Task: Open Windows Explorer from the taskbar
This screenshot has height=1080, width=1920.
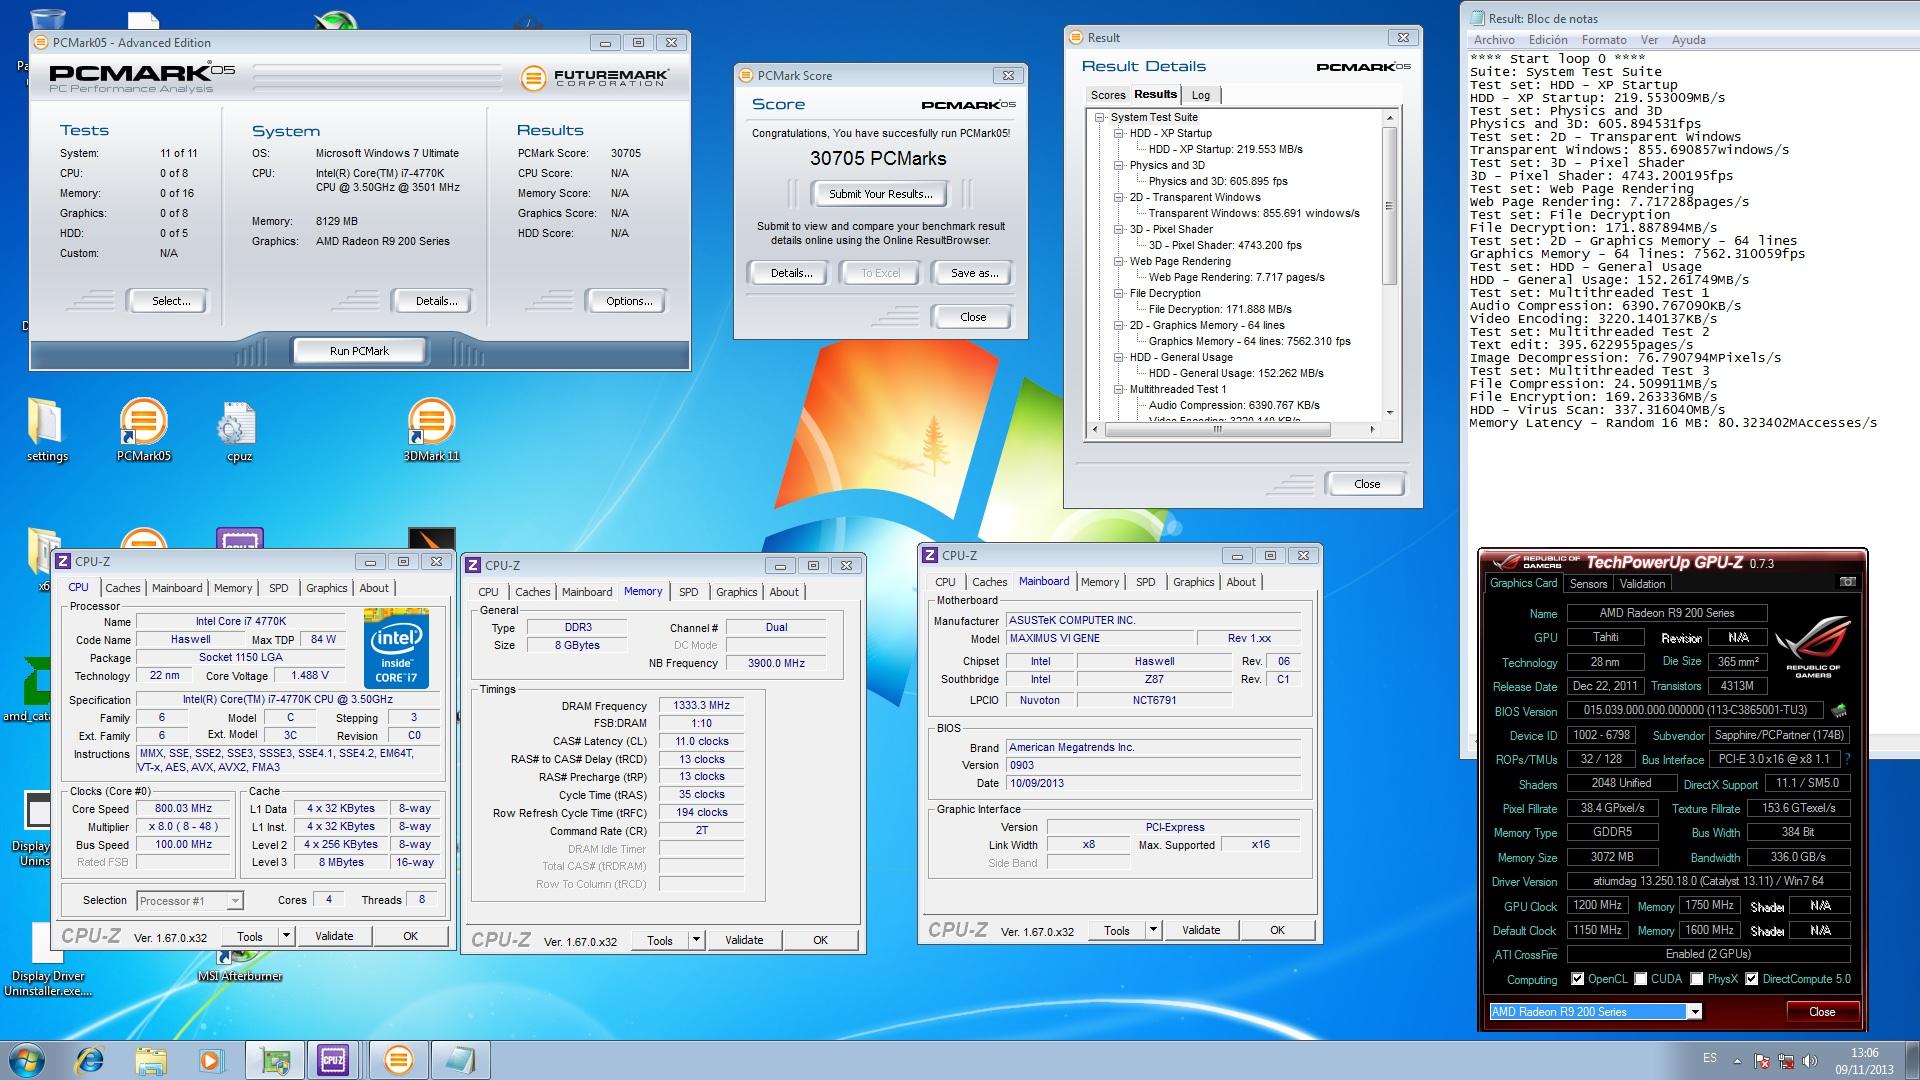Action: [x=151, y=1059]
